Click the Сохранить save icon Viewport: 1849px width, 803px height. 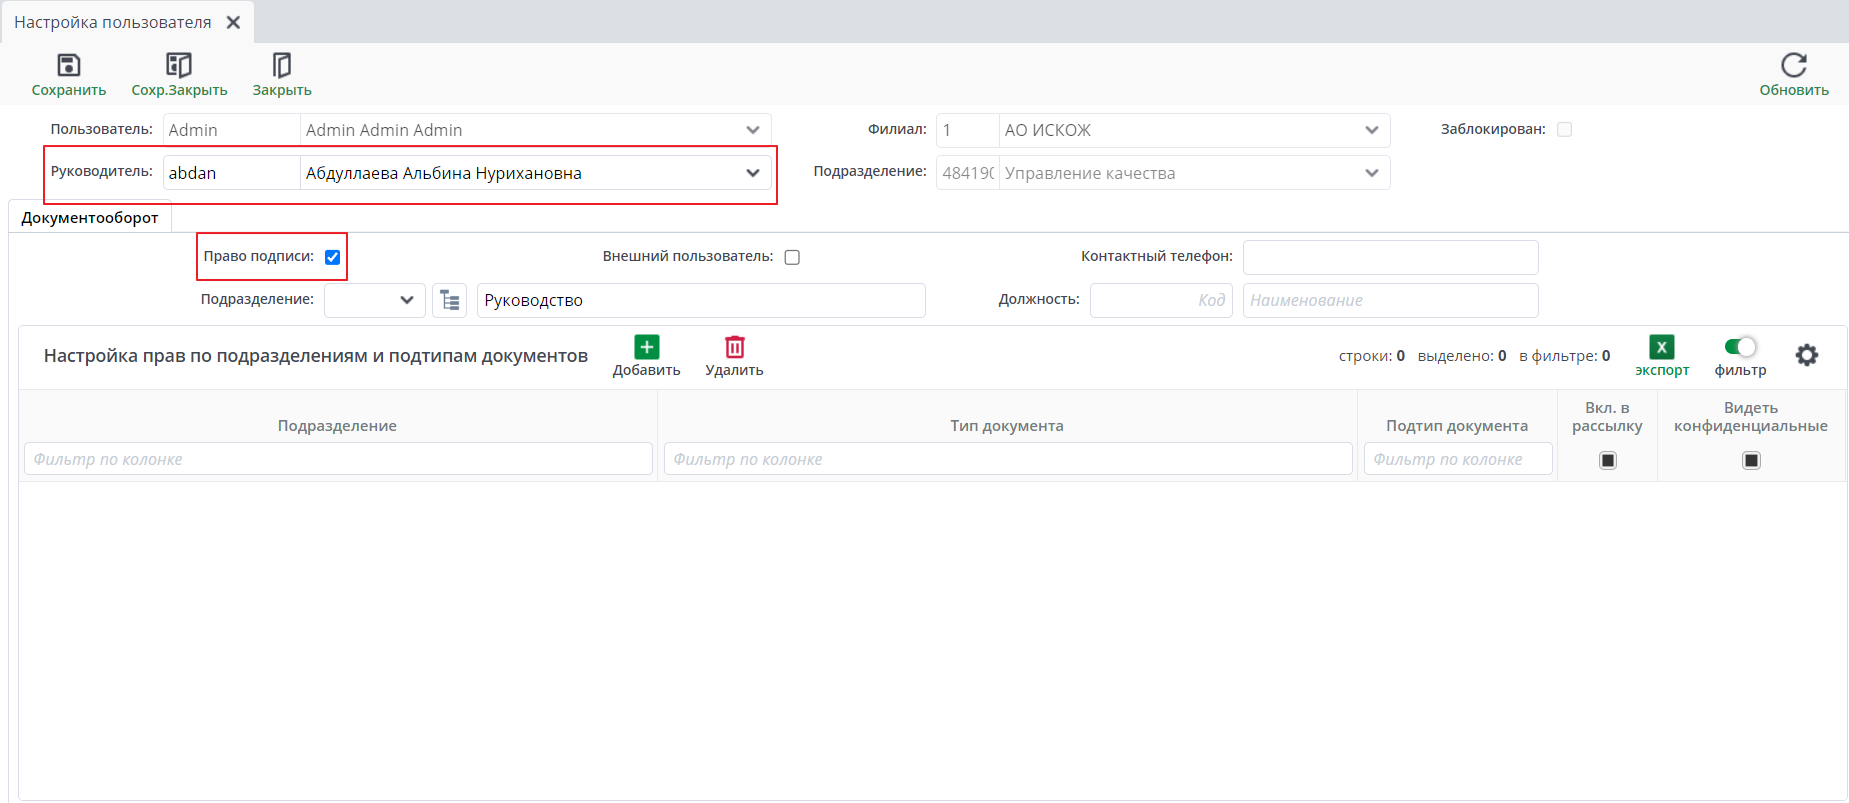point(68,66)
